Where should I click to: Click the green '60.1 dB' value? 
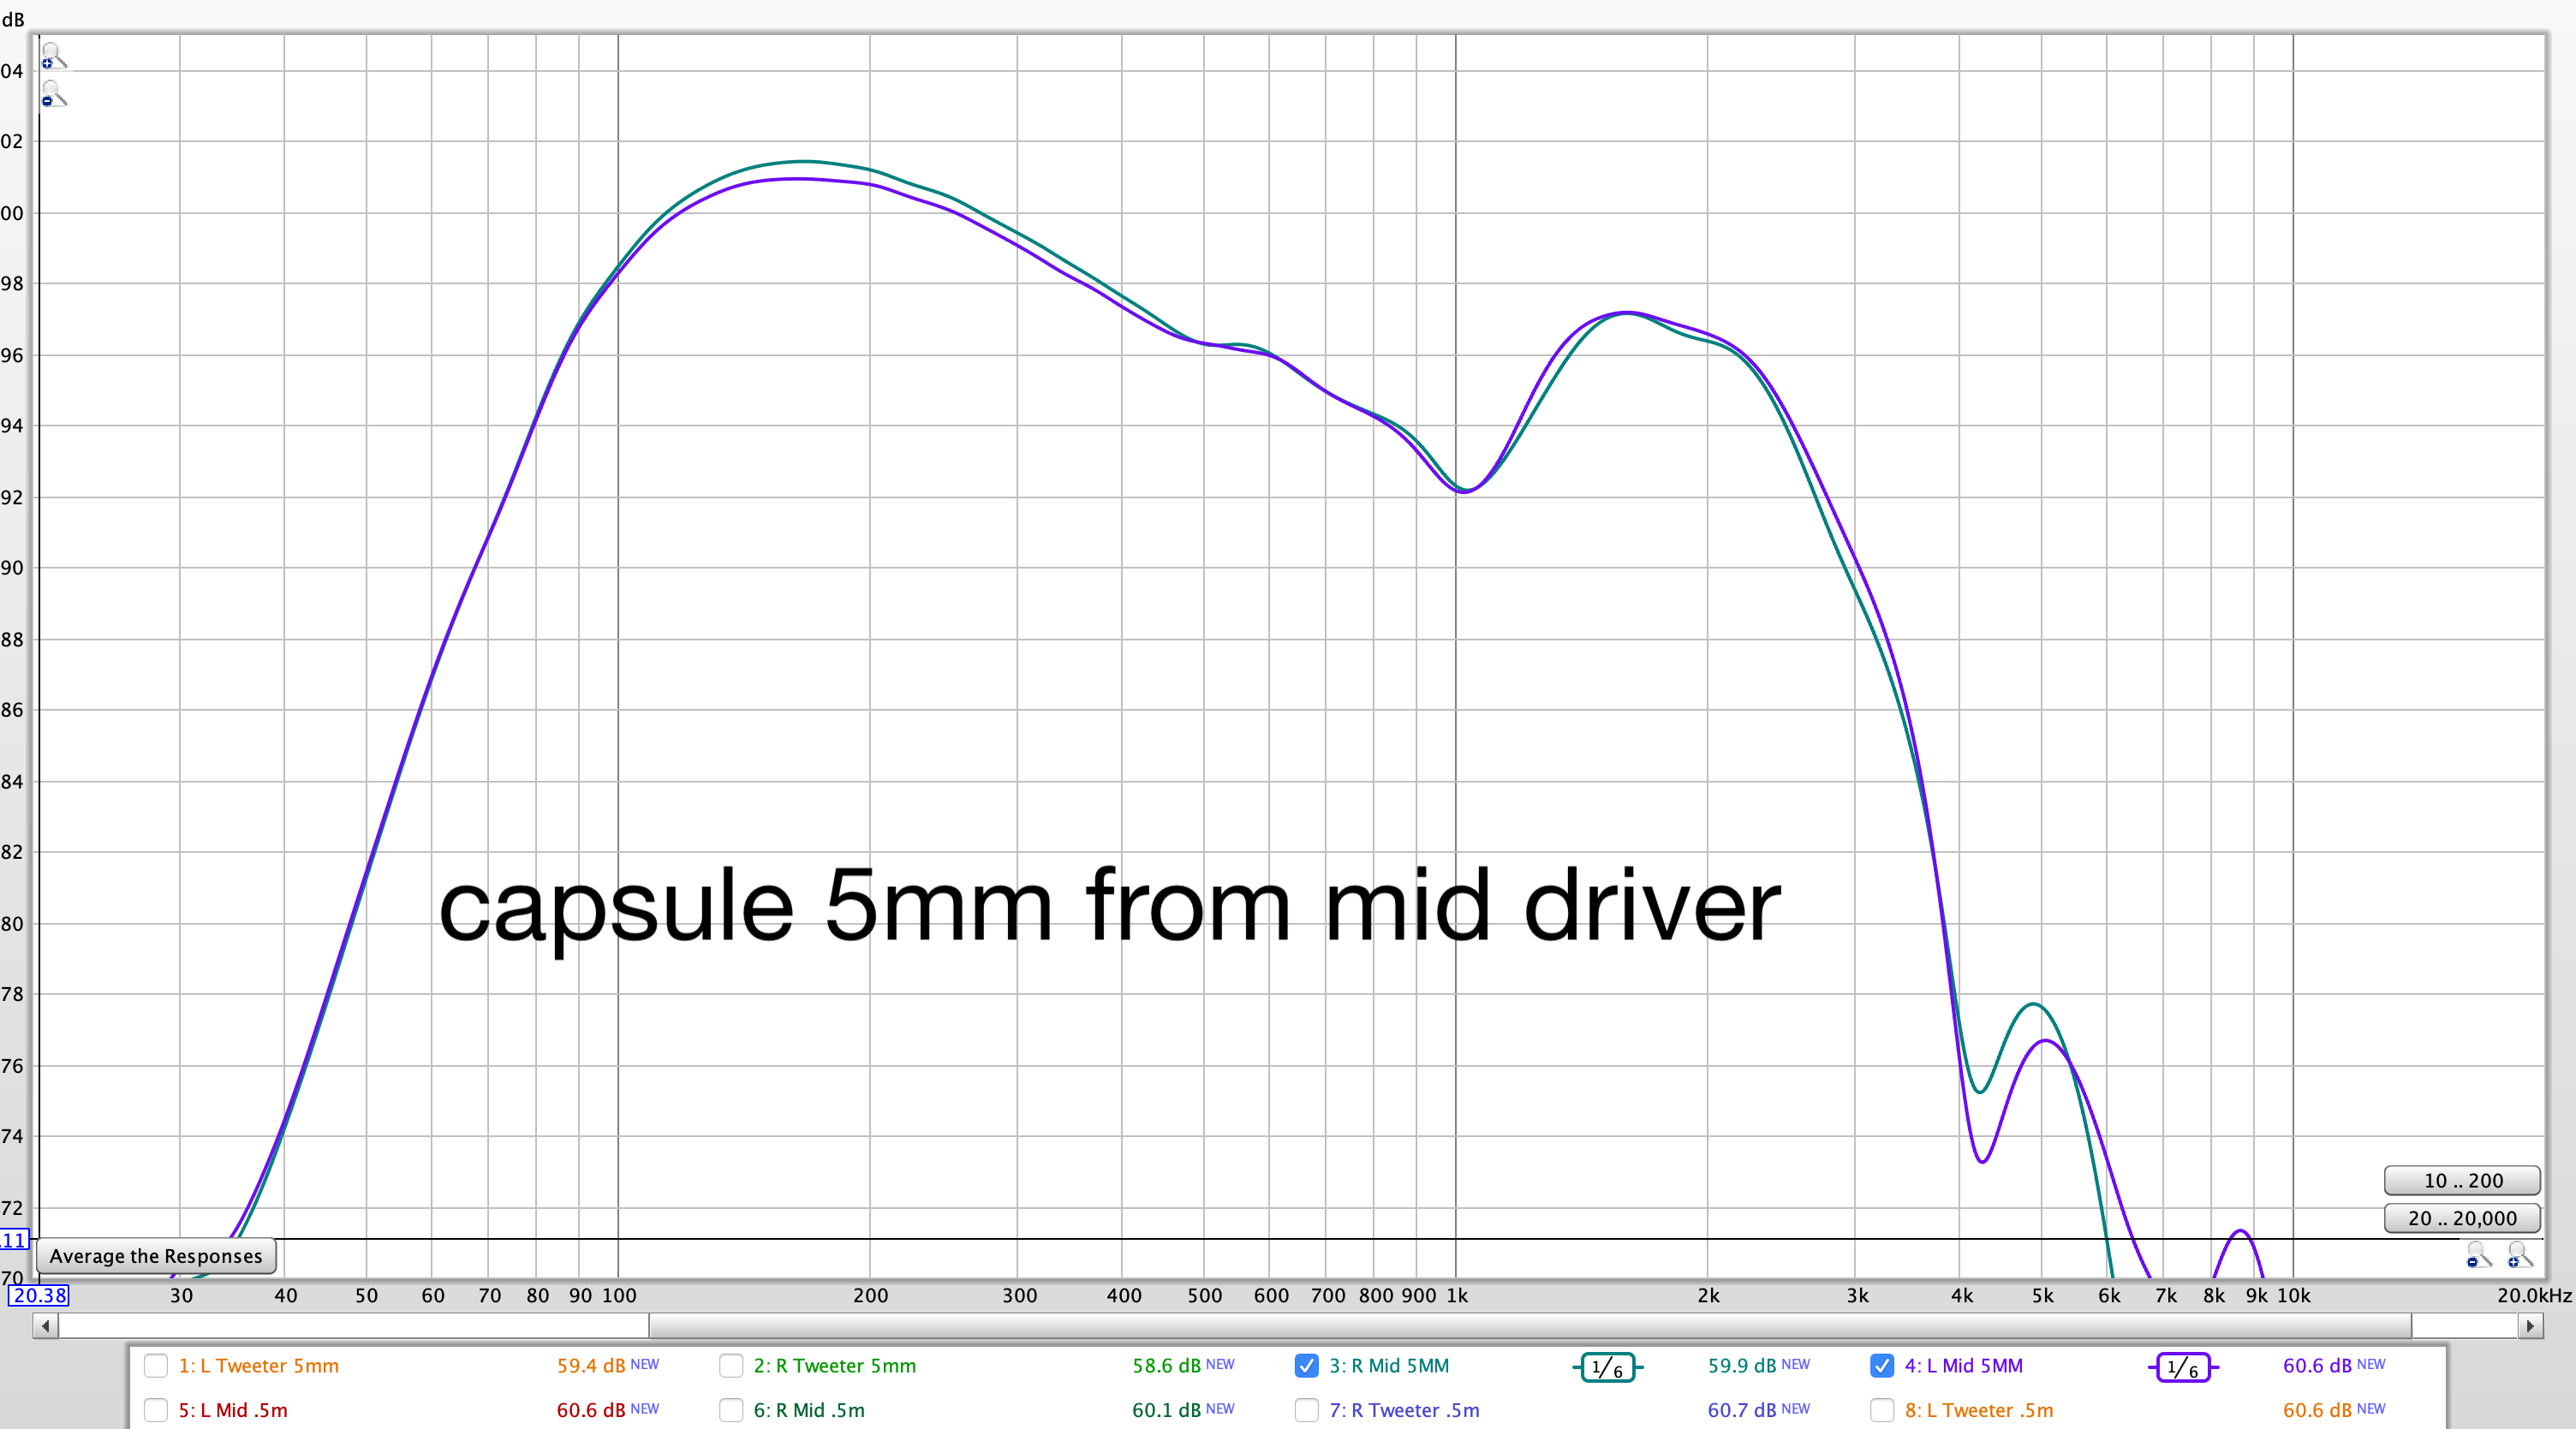[1166, 1411]
